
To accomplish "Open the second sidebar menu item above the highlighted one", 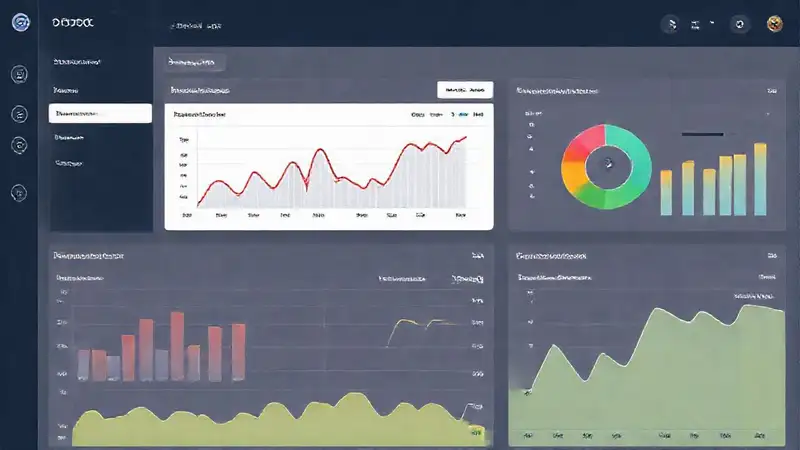I will [65, 90].
